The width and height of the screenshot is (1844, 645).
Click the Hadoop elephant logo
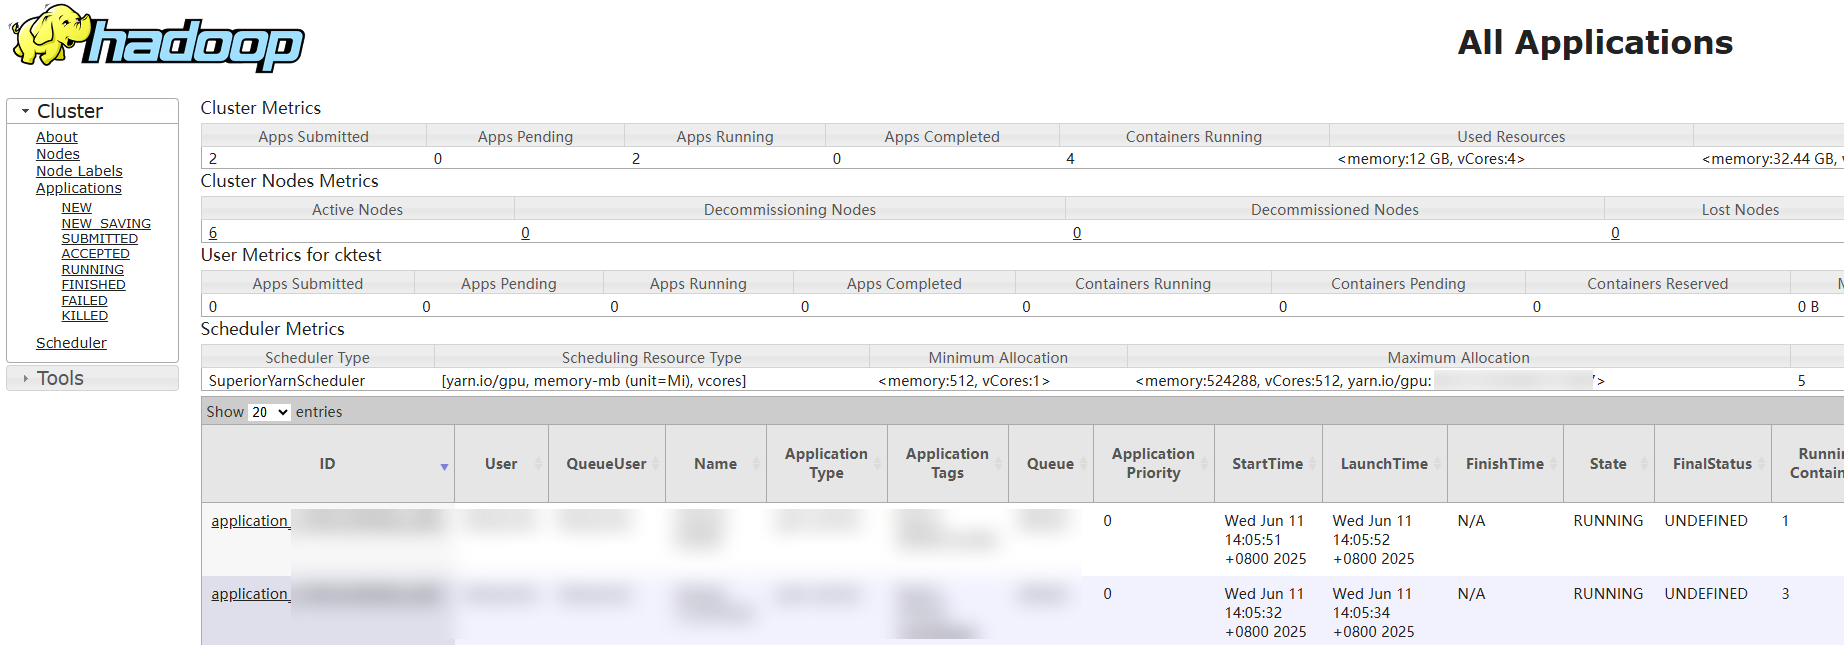(157, 38)
